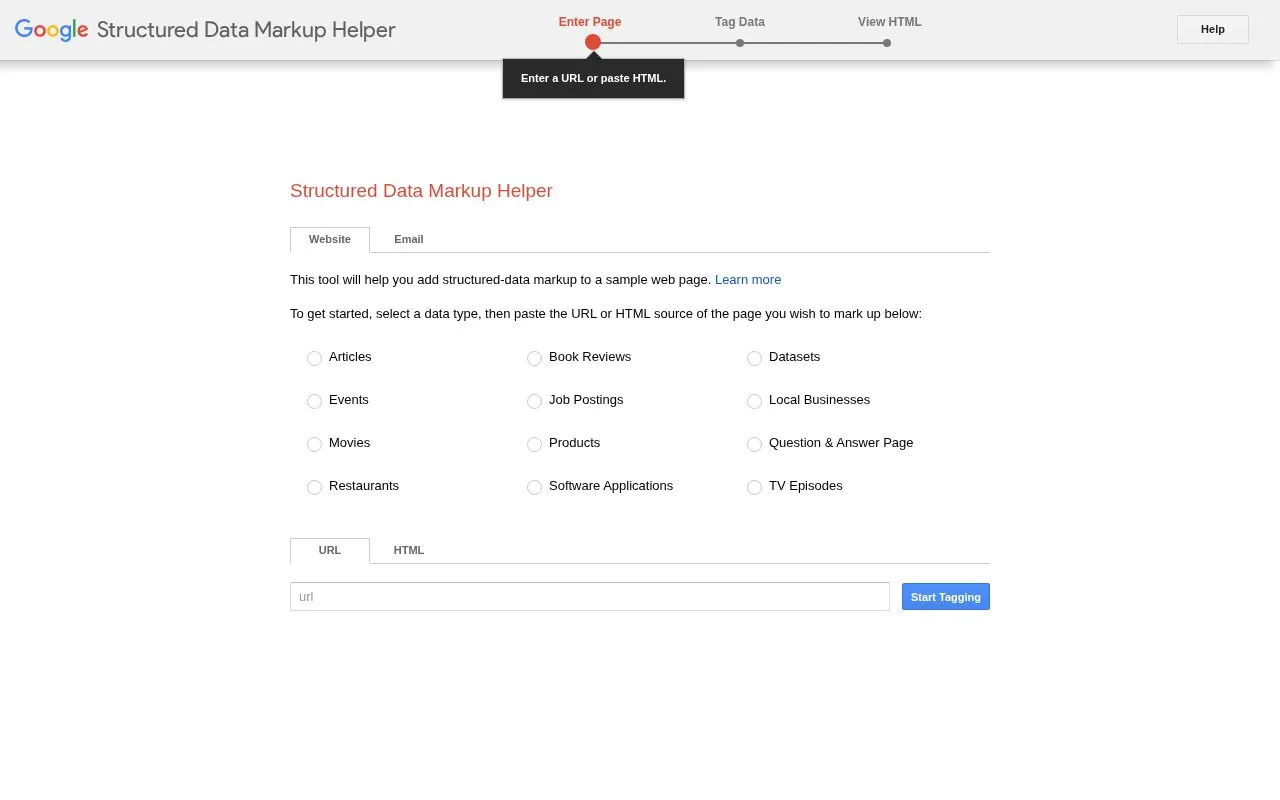
Task: Choose the Job Postings option
Action: [x=534, y=401]
